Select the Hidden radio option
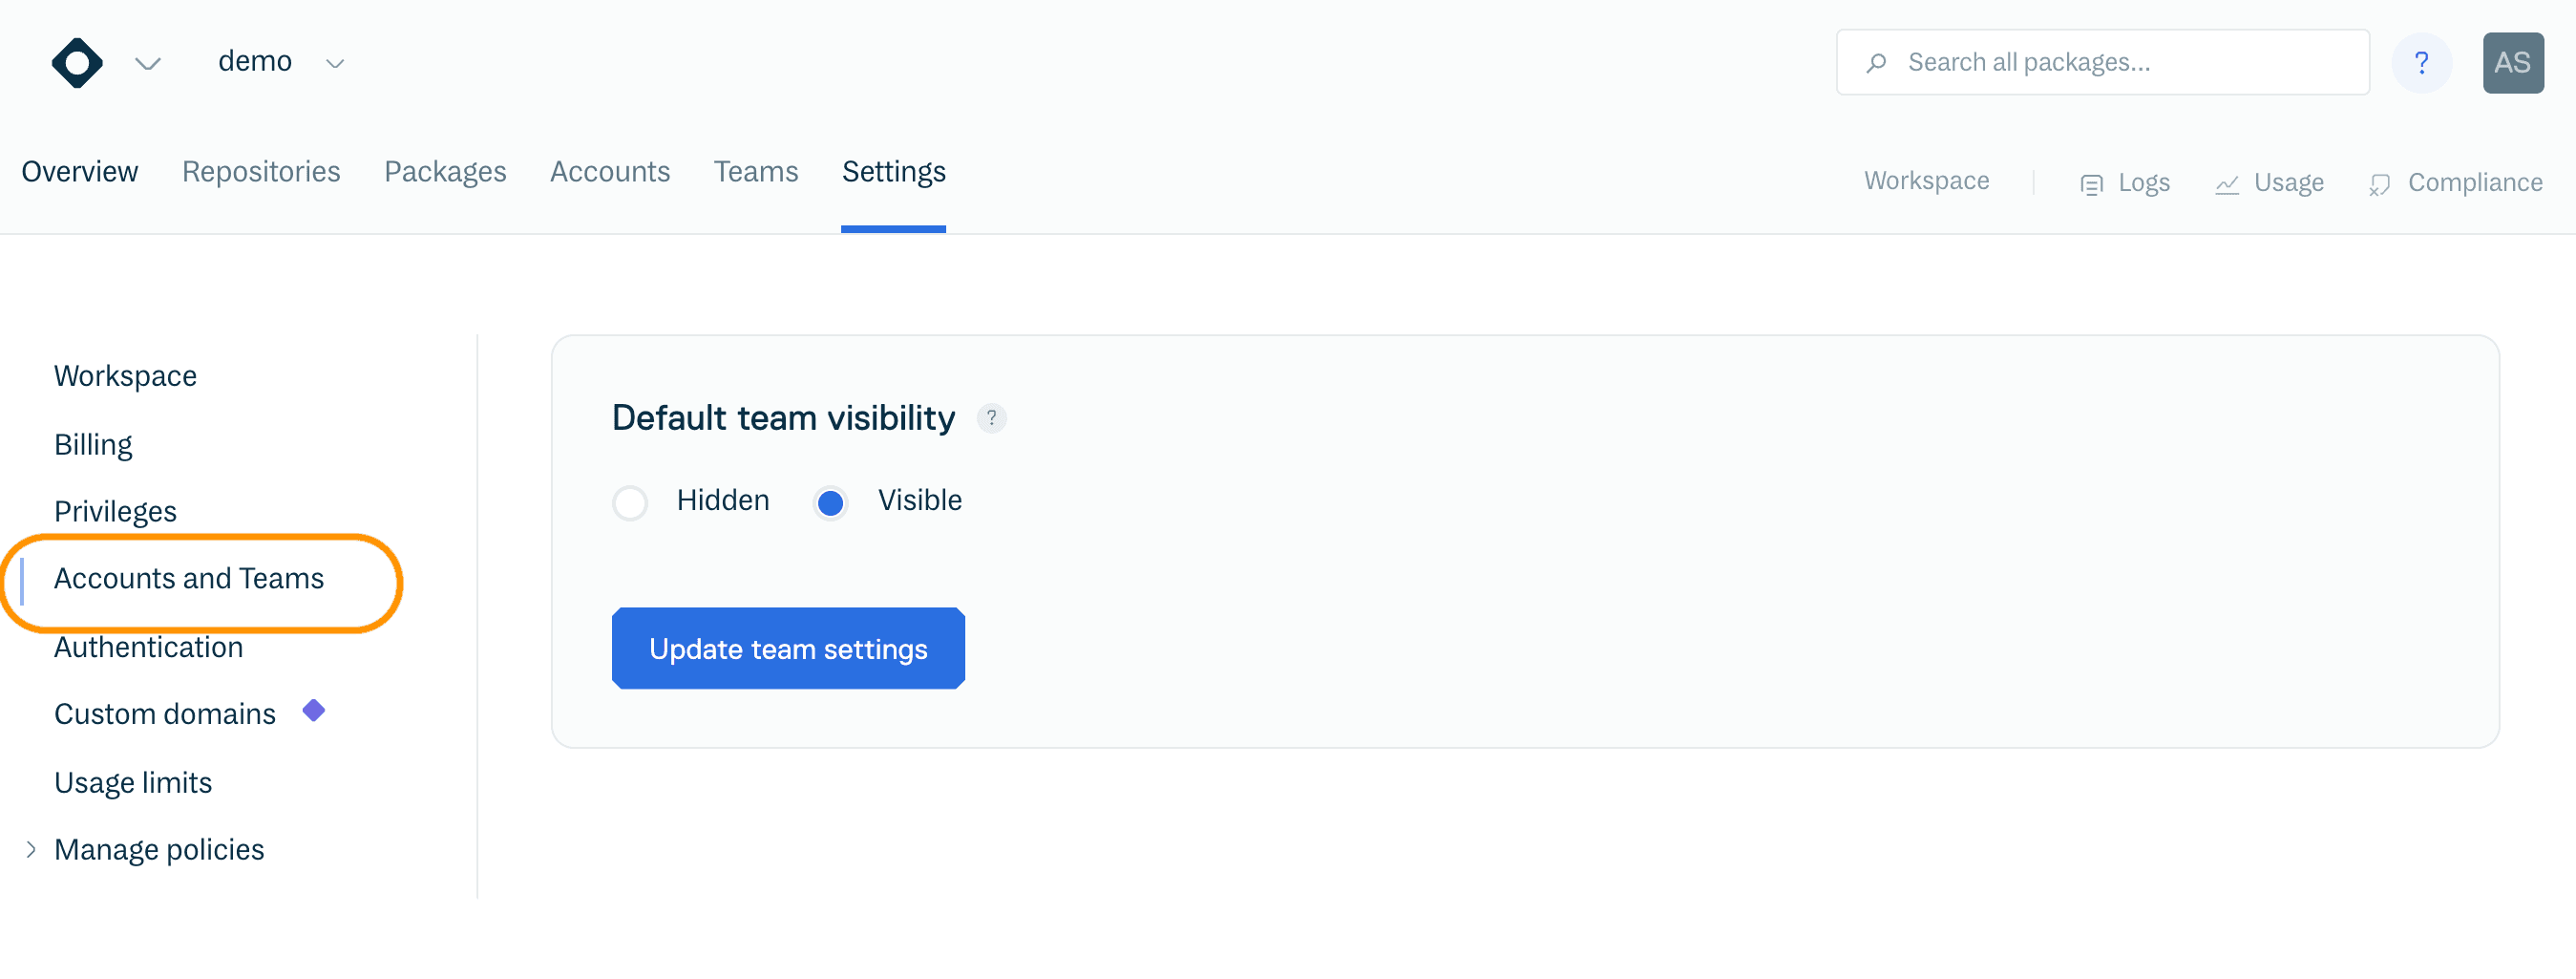 point(630,502)
